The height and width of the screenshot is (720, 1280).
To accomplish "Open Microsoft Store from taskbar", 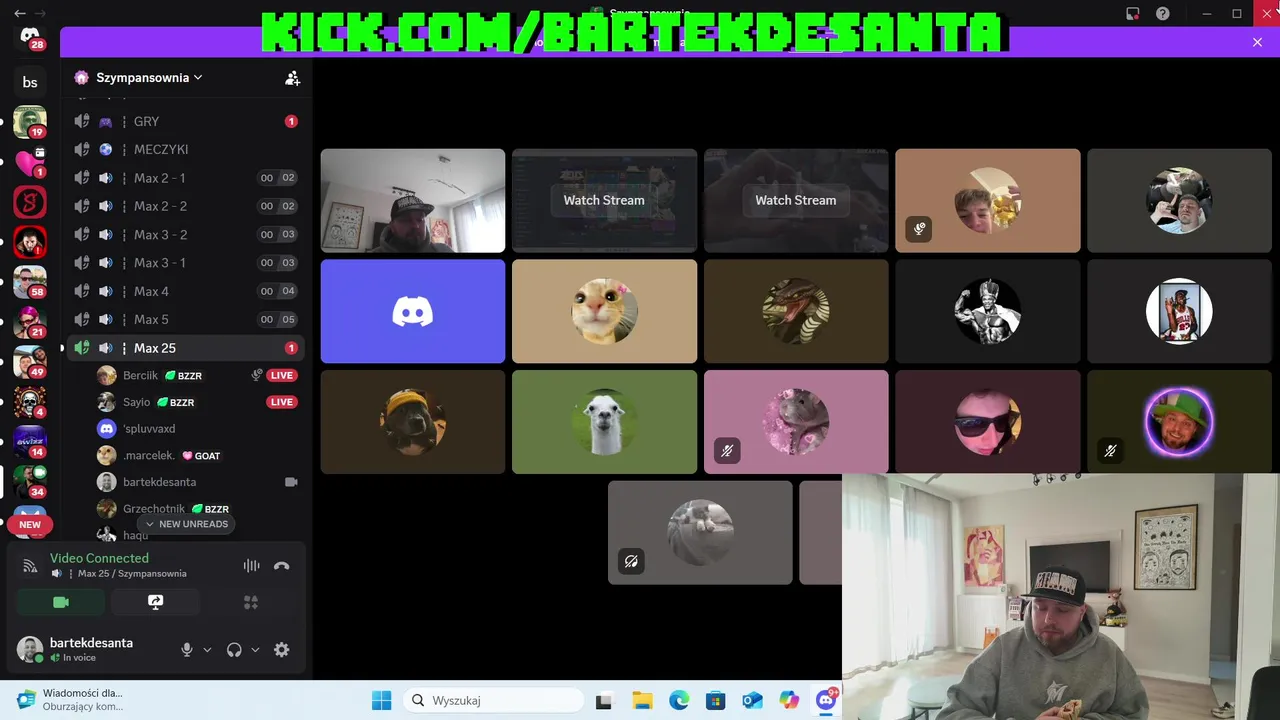I will point(715,700).
